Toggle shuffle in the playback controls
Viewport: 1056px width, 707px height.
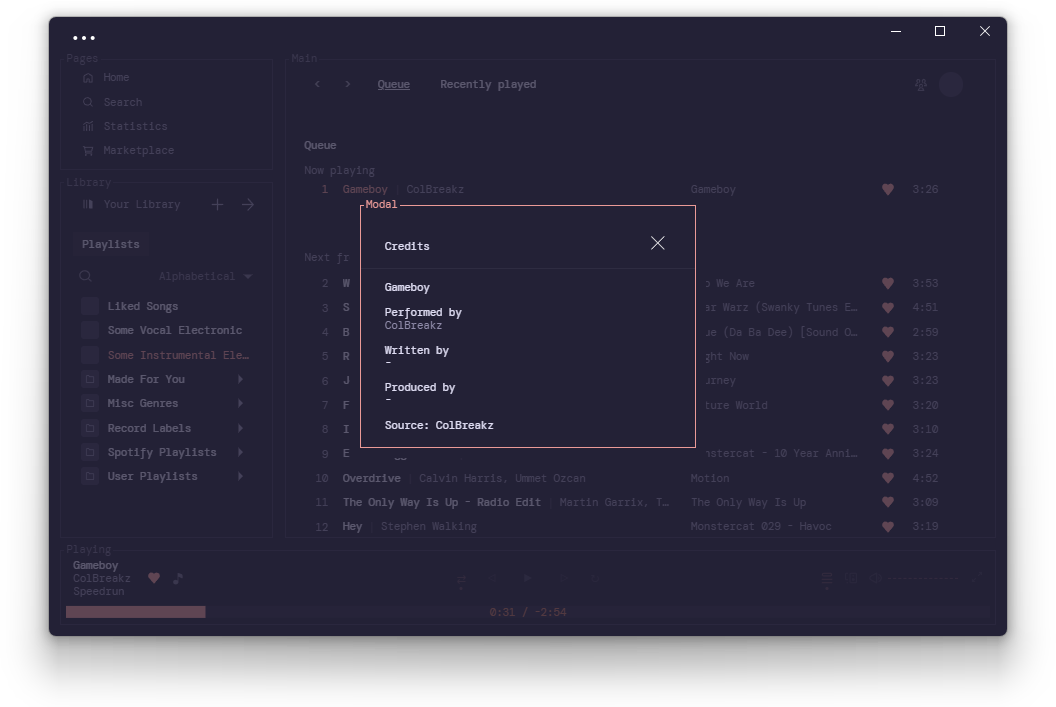pyautogui.click(x=461, y=579)
